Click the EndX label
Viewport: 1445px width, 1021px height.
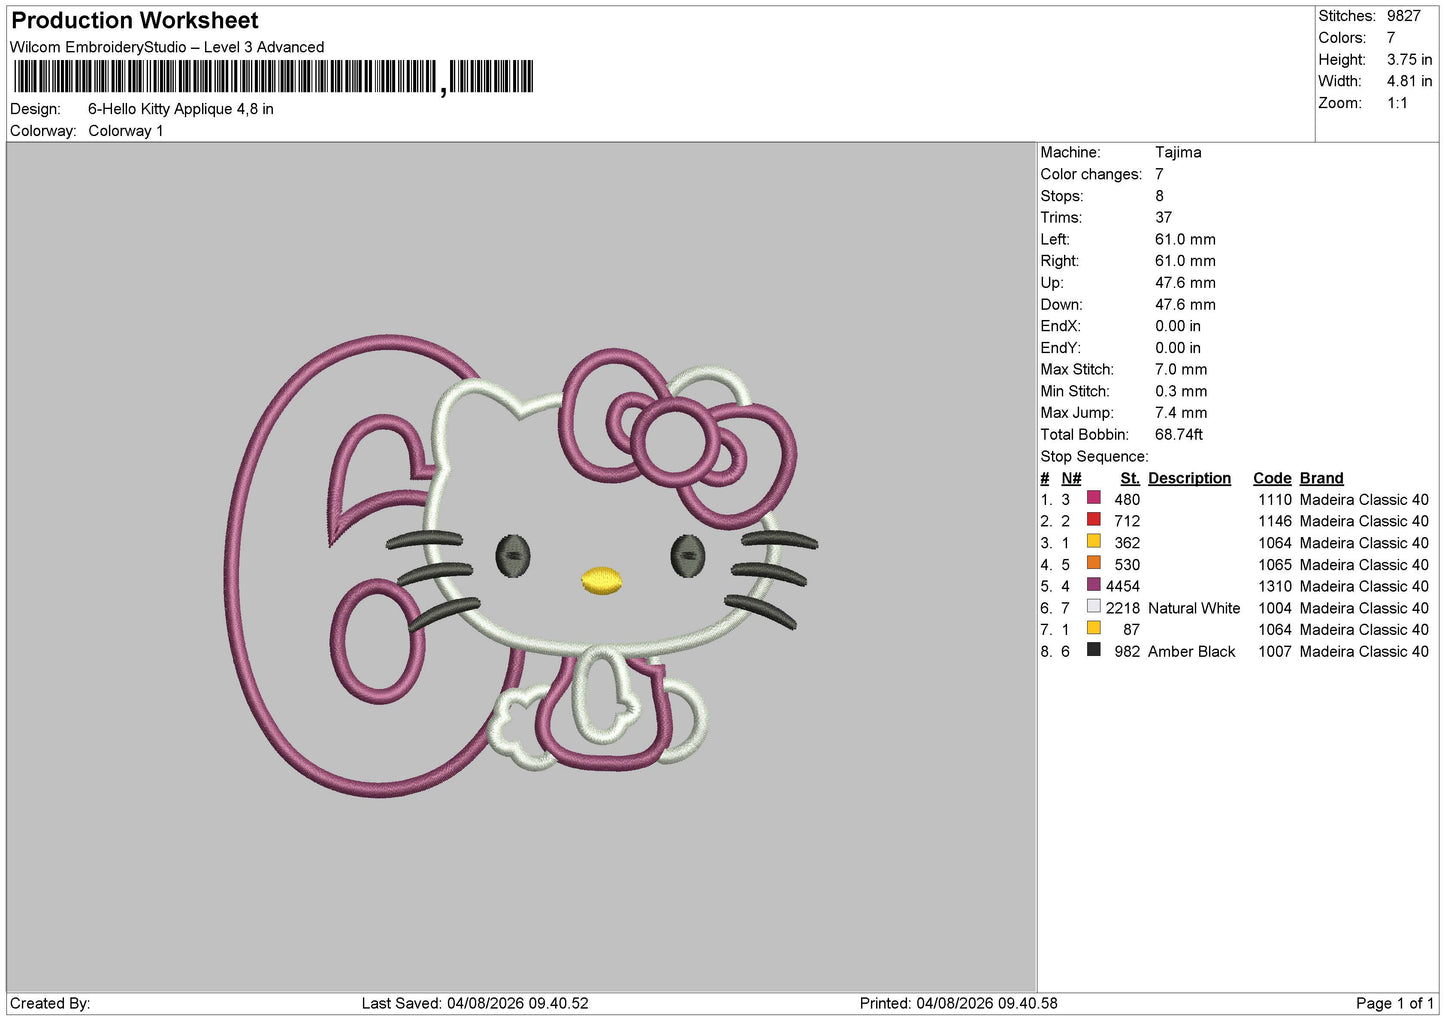(1061, 326)
